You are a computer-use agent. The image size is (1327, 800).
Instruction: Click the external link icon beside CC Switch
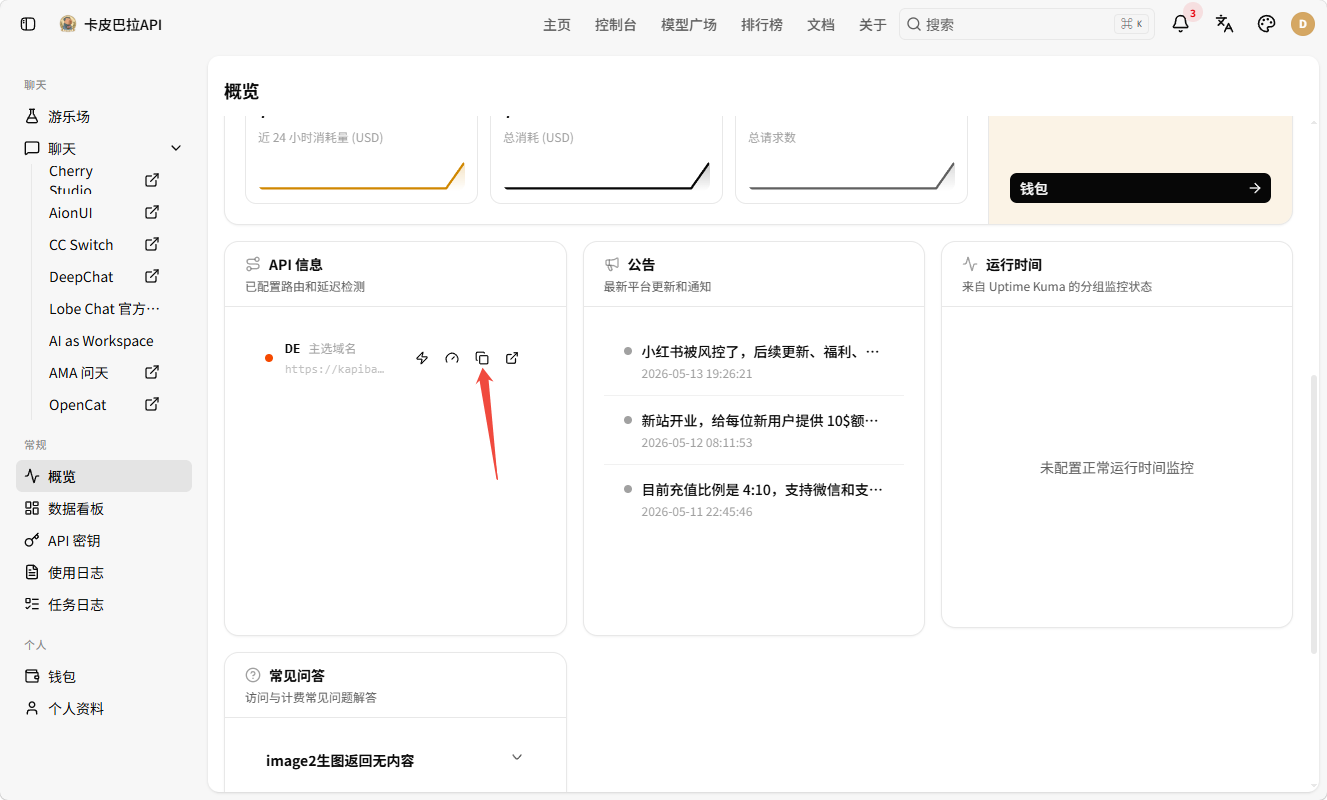pyautogui.click(x=152, y=244)
